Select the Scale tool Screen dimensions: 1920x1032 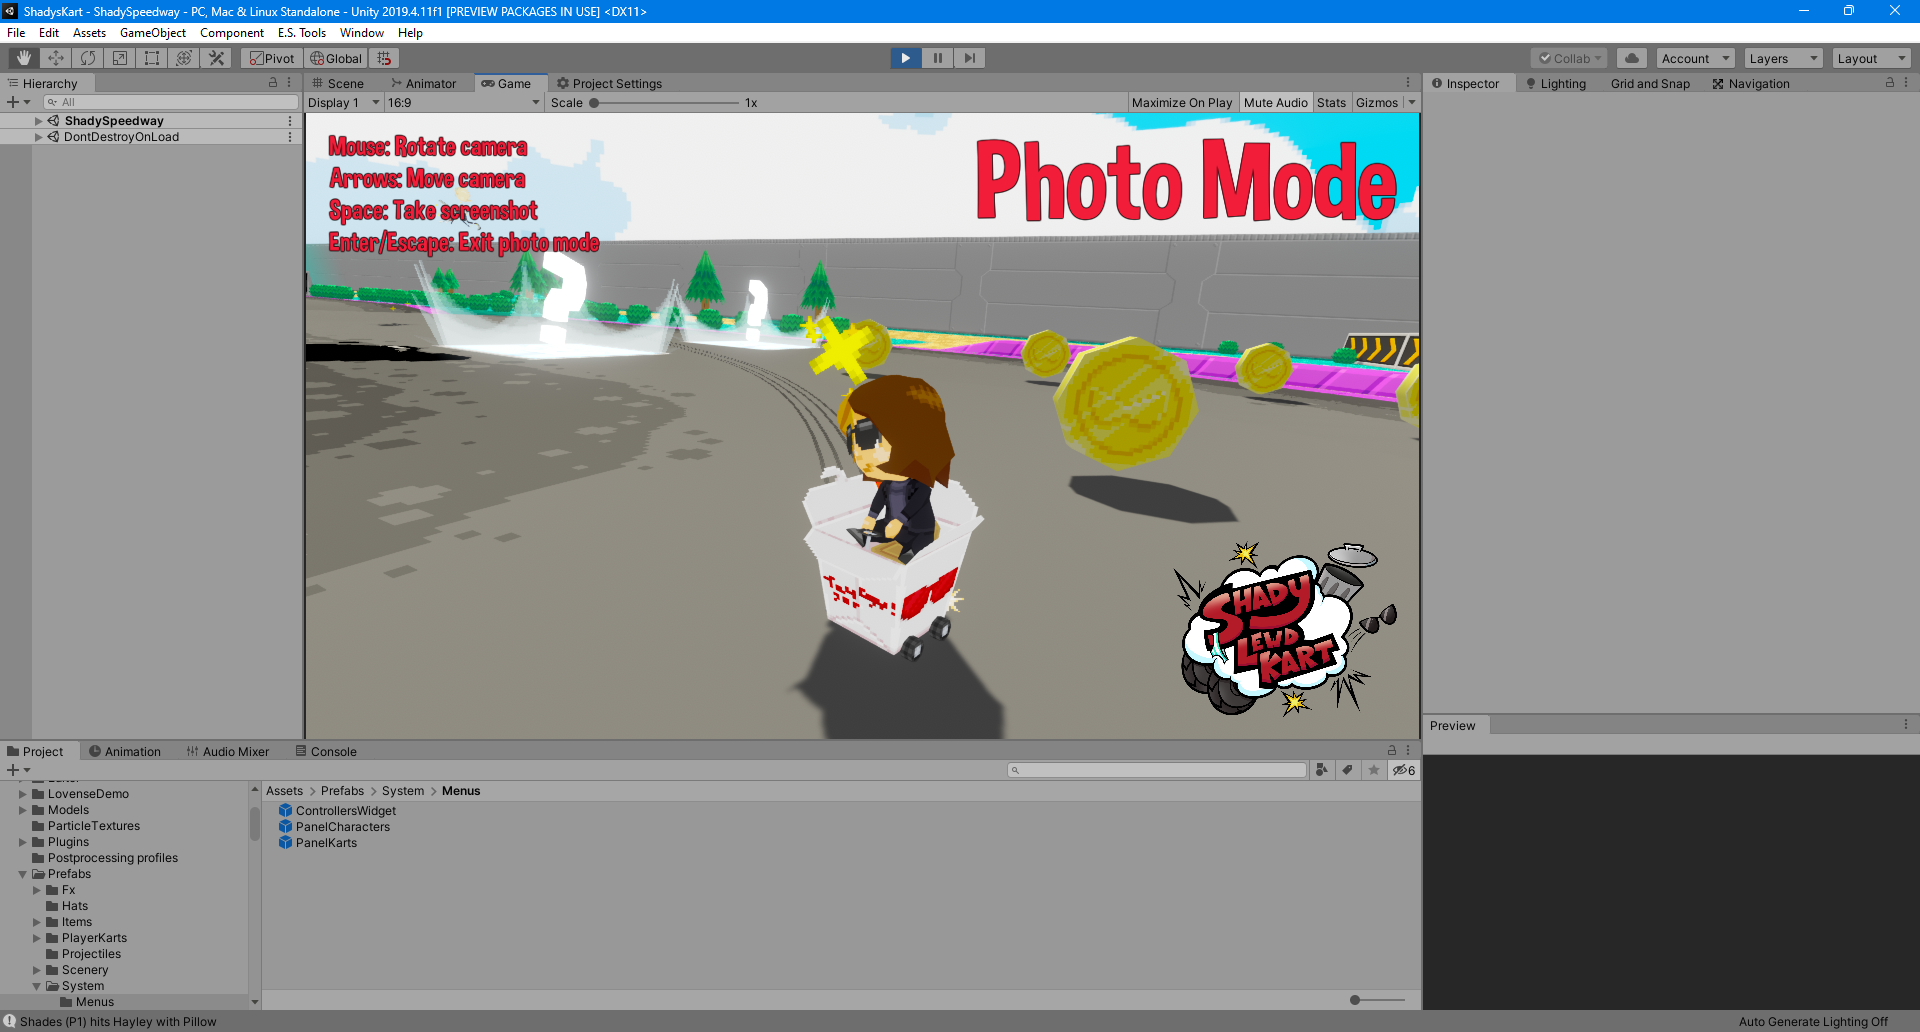tap(120, 58)
